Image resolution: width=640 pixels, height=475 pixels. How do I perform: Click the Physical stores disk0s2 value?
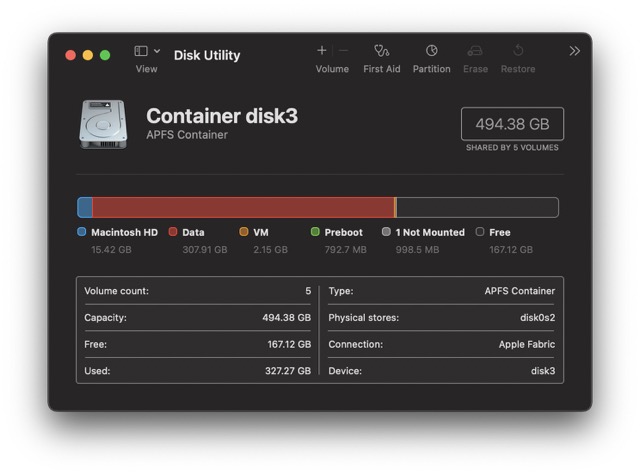538,317
